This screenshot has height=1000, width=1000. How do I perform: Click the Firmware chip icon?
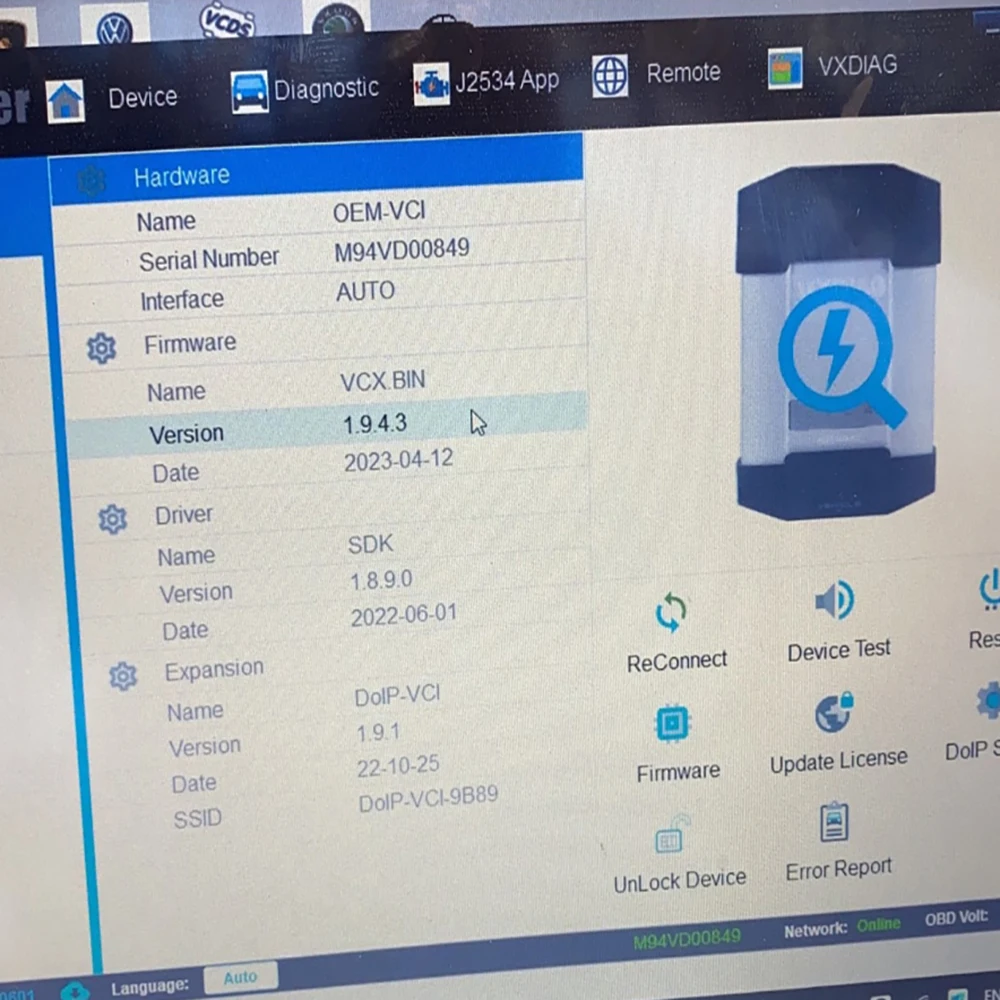672,723
